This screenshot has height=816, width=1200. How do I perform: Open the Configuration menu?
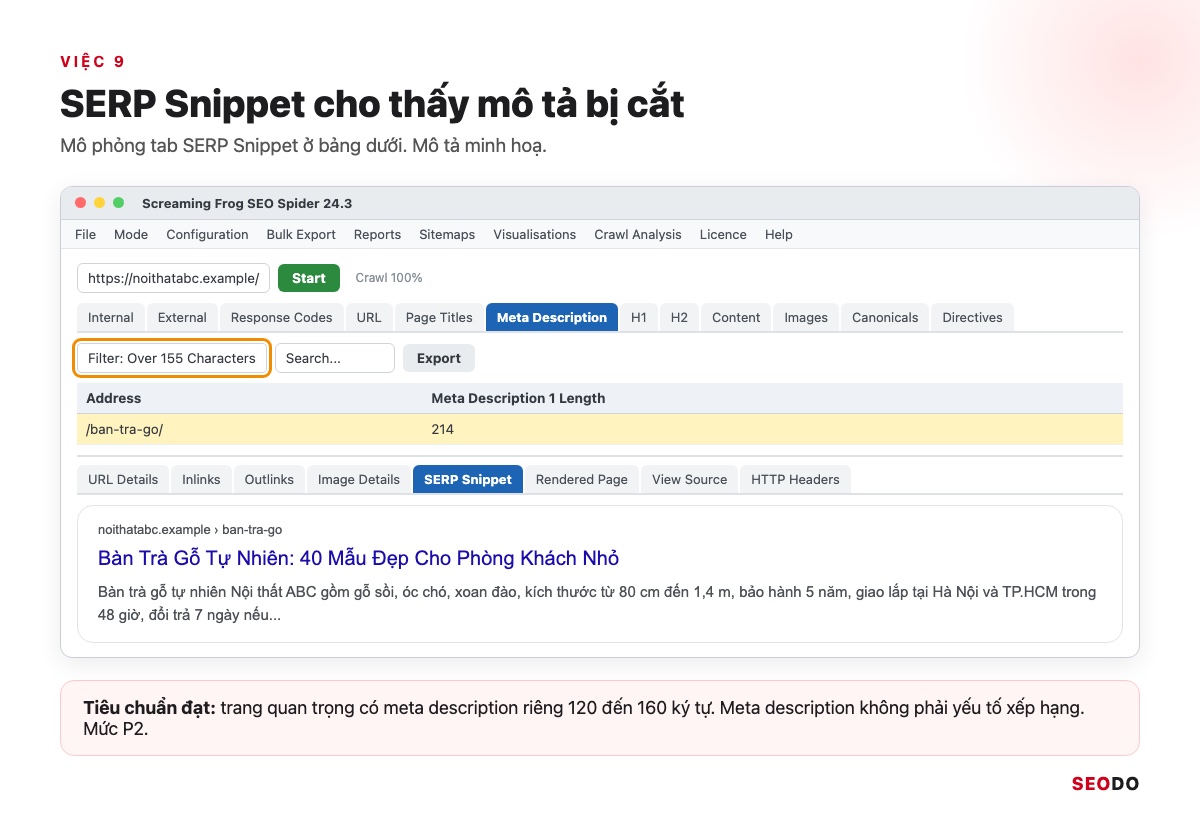point(207,234)
